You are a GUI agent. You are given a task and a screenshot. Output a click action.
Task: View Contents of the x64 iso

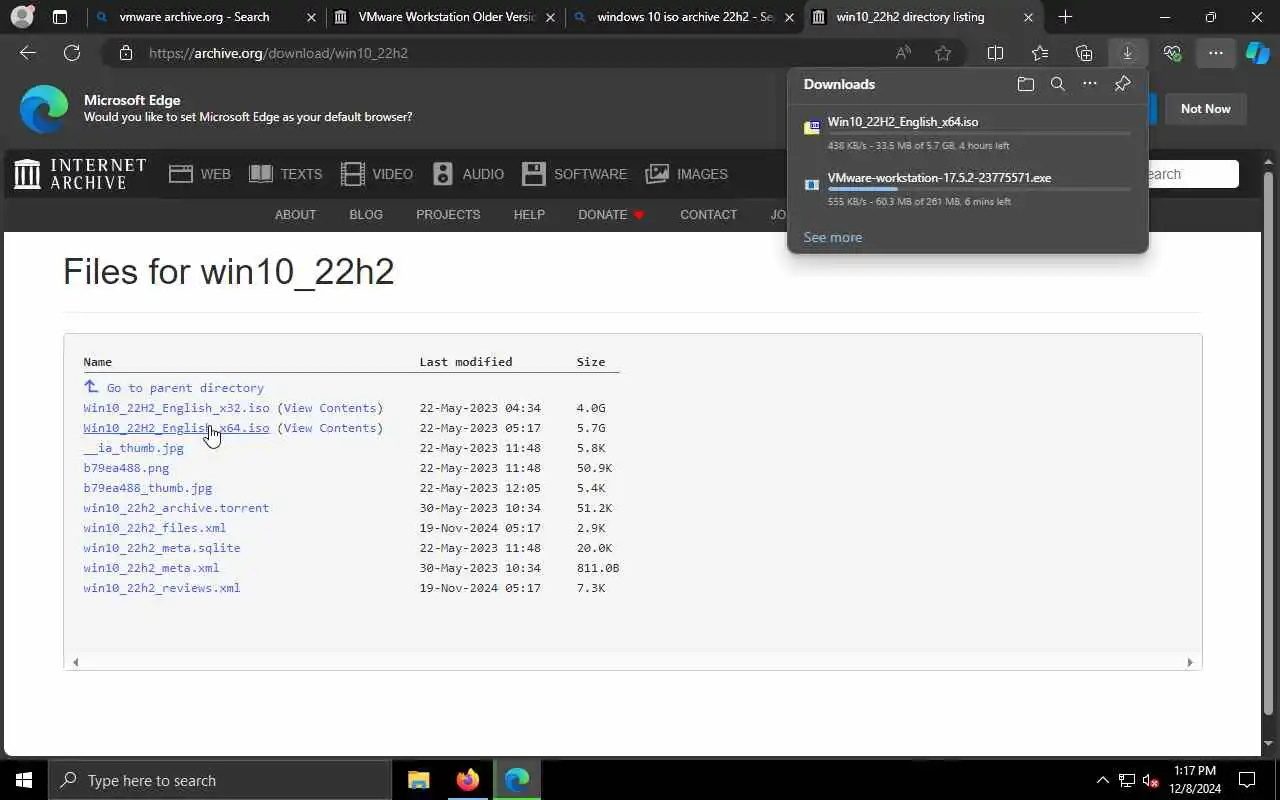pyautogui.click(x=330, y=428)
